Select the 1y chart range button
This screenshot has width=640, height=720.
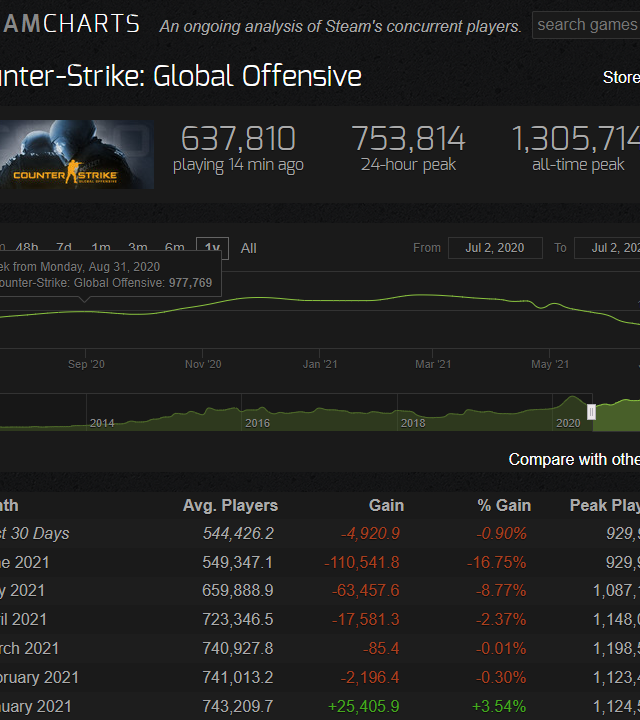[212, 248]
